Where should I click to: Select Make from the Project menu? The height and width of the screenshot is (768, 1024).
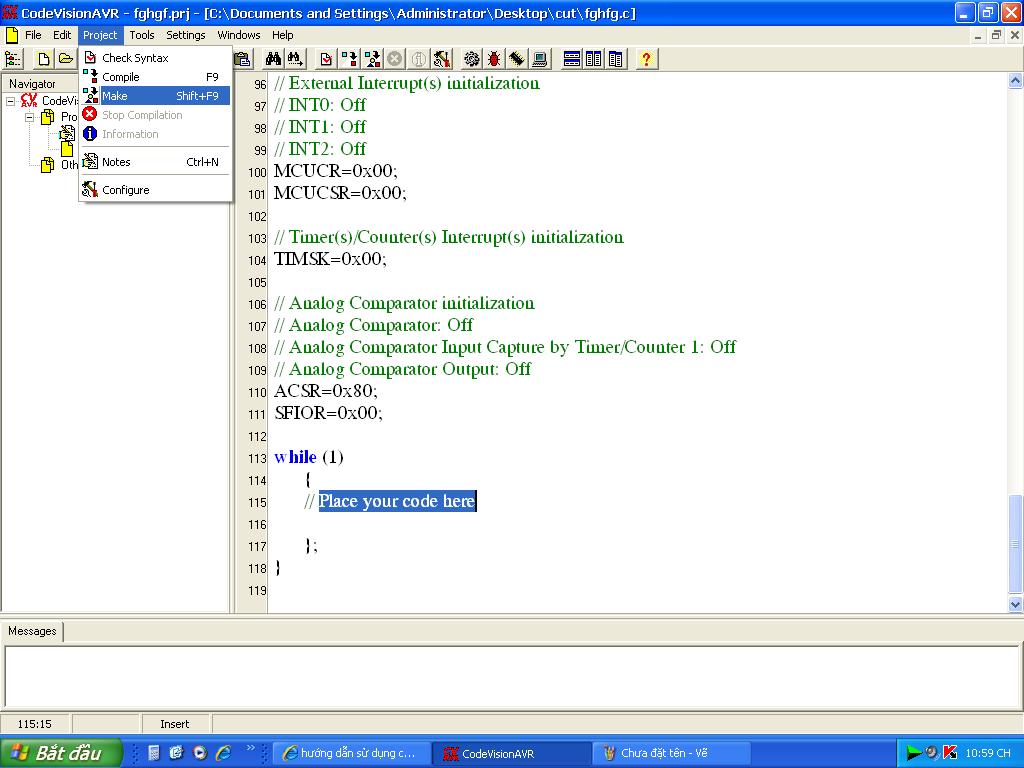pos(115,96)
